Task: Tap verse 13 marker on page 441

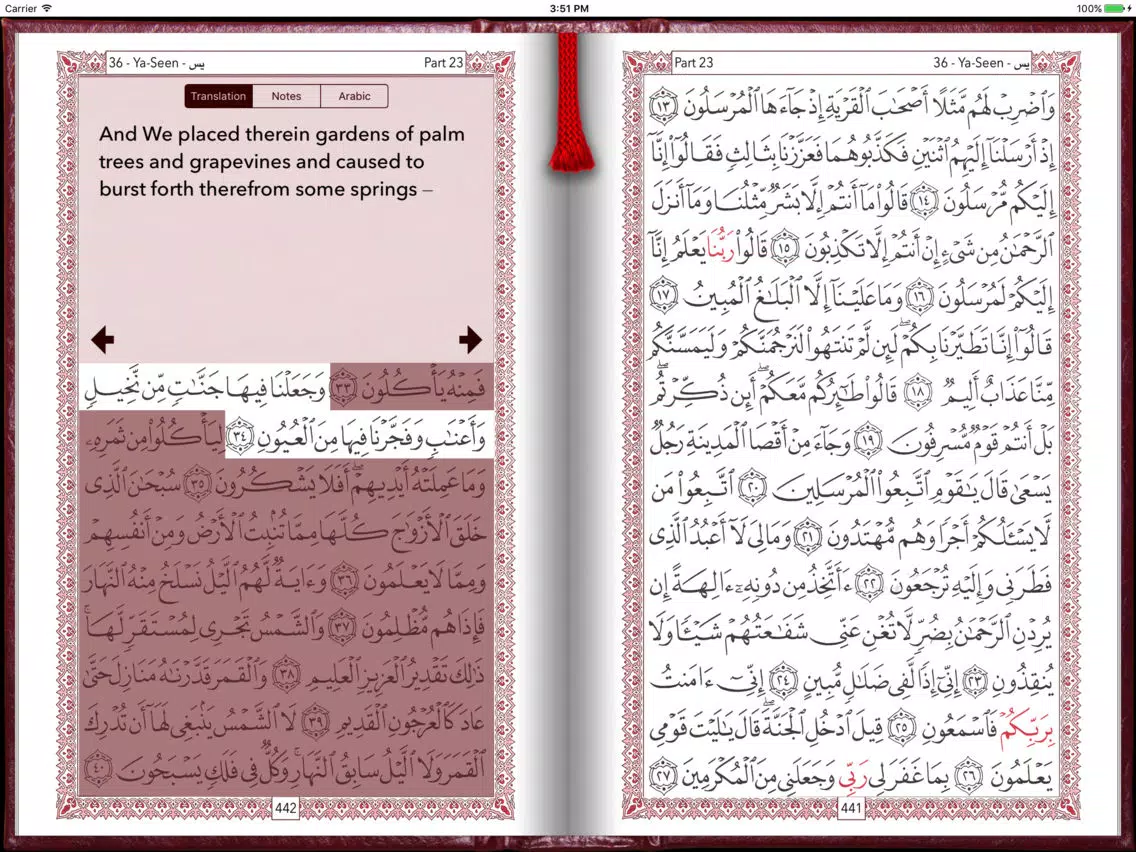Action: (663, 106)
